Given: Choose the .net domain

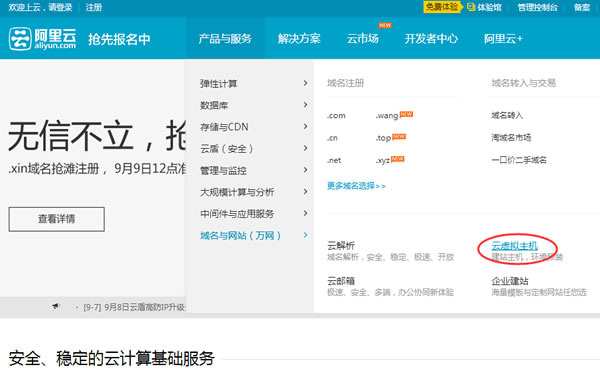Looking at the screenshot, I should coord(334,160).
